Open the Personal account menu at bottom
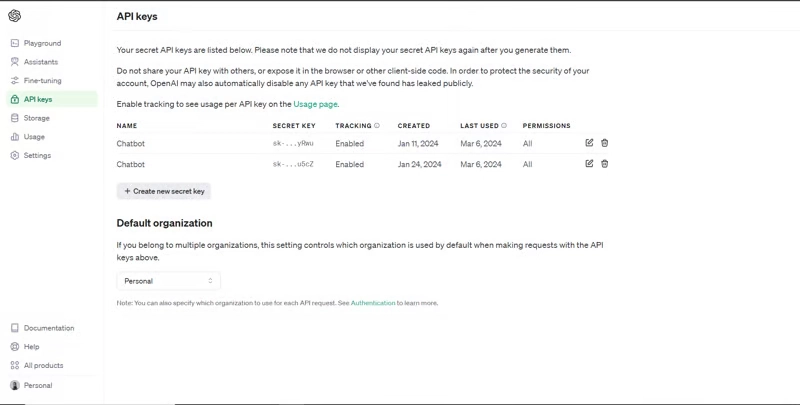This screenshot has width=800, height=405. 32,385
